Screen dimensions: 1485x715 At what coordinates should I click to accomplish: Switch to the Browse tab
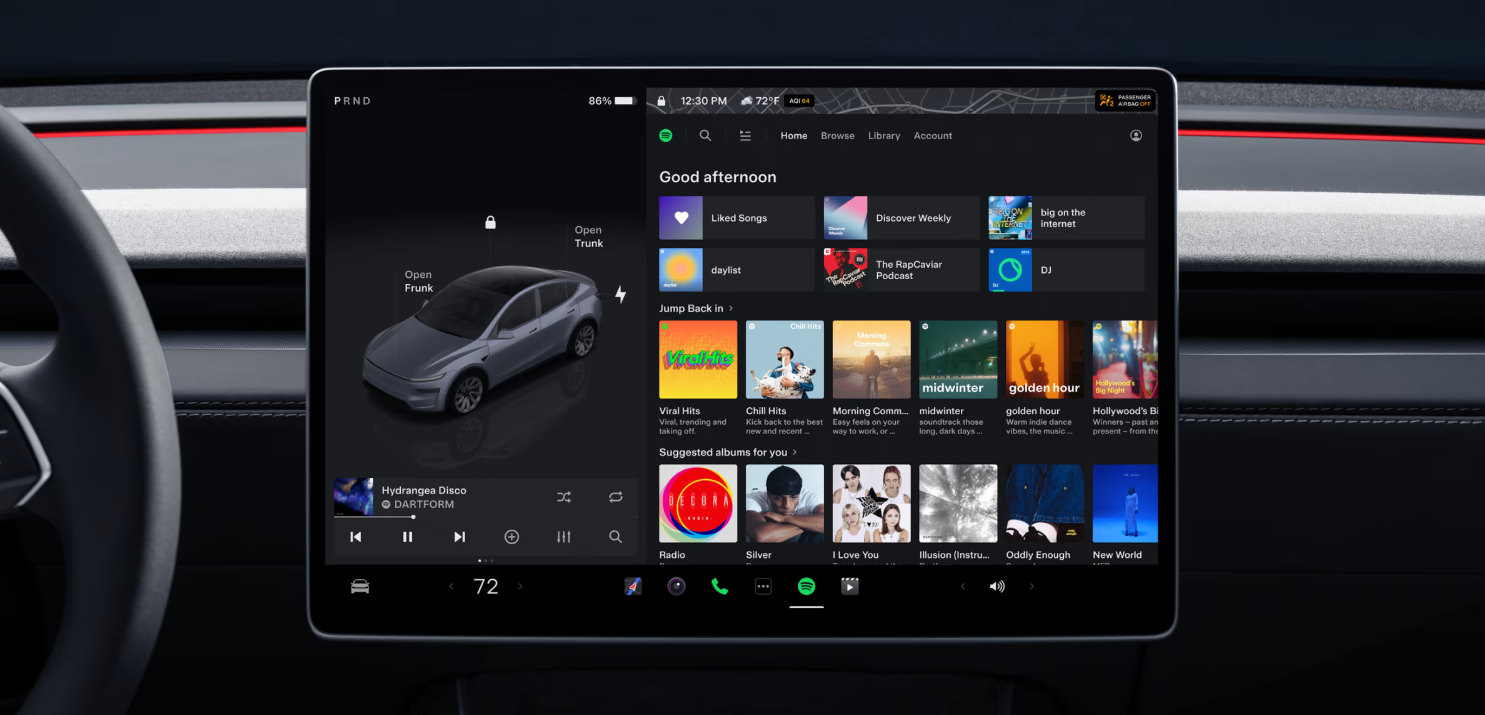(838, 136)
